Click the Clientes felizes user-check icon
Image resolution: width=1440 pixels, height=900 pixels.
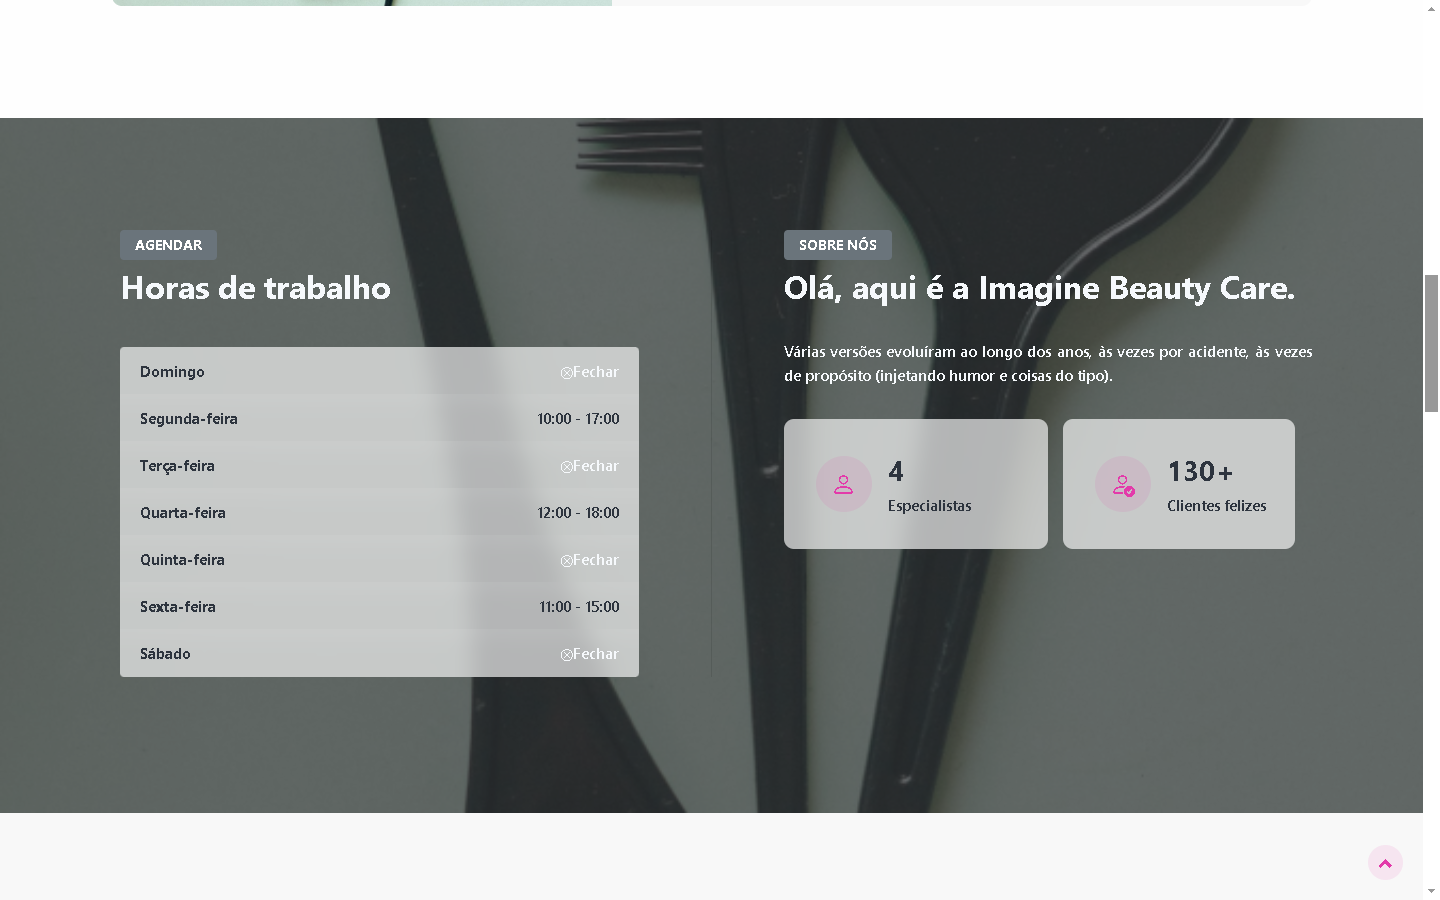(1123, 484)
